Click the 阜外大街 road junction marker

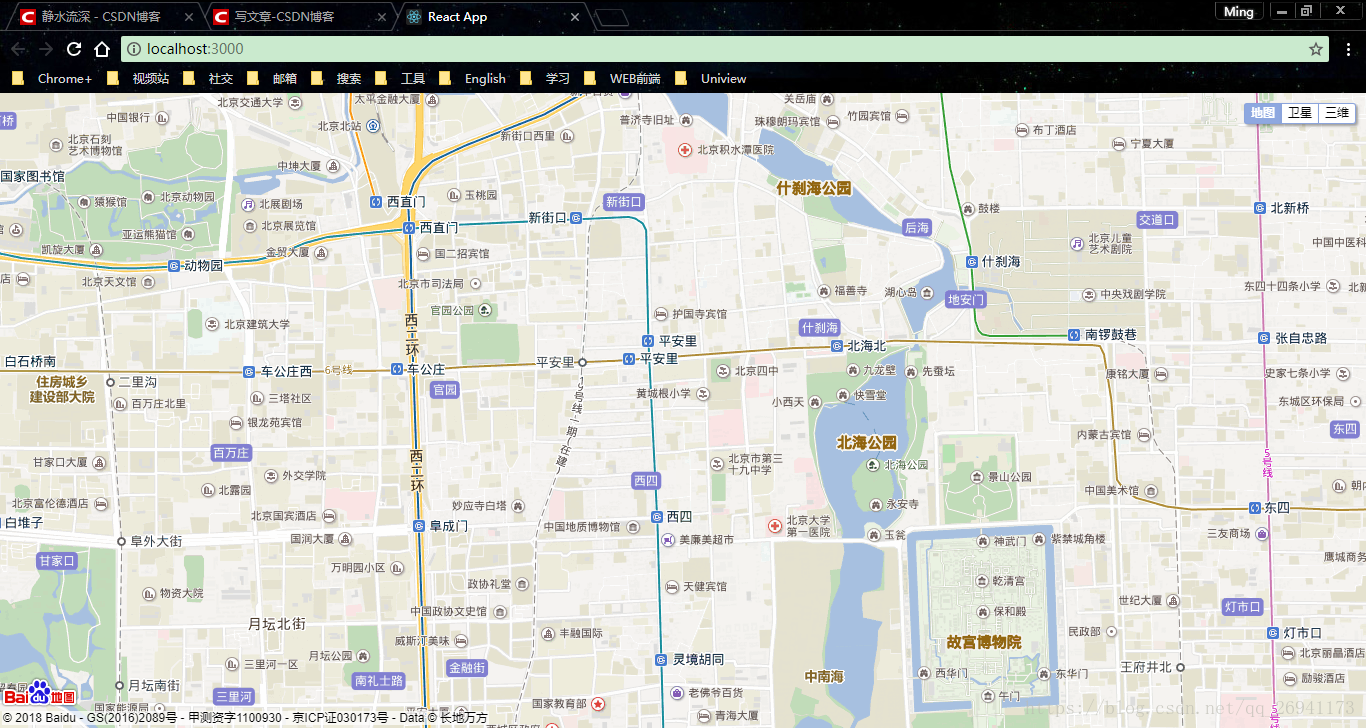(122, 541)
